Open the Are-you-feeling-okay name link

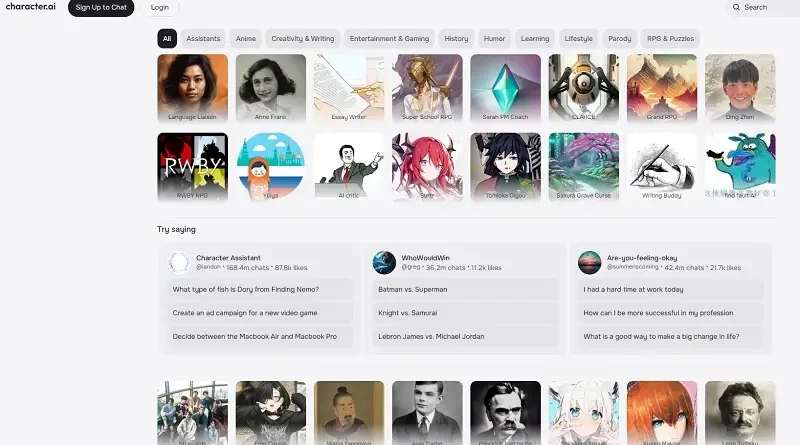642,258
